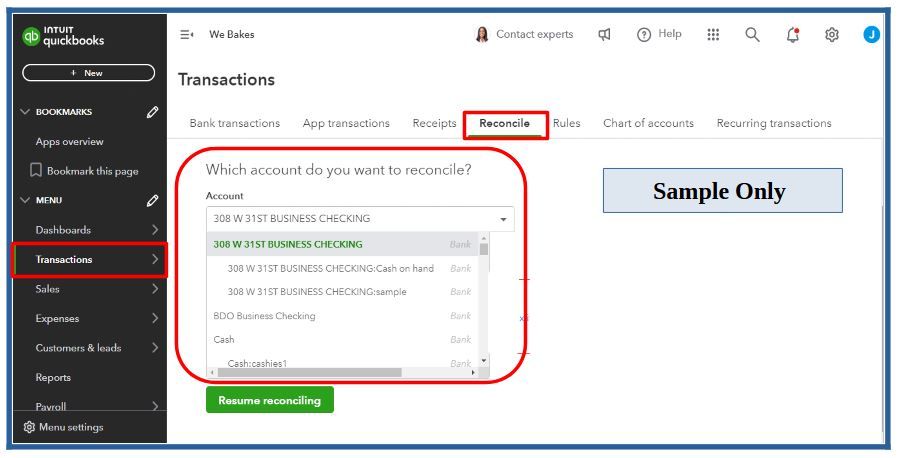This screenshot has height=458, width=898.
Task: Select 308 W 31ST BUSINESS CHECKING:sample
Action: [x=342, y=292]
